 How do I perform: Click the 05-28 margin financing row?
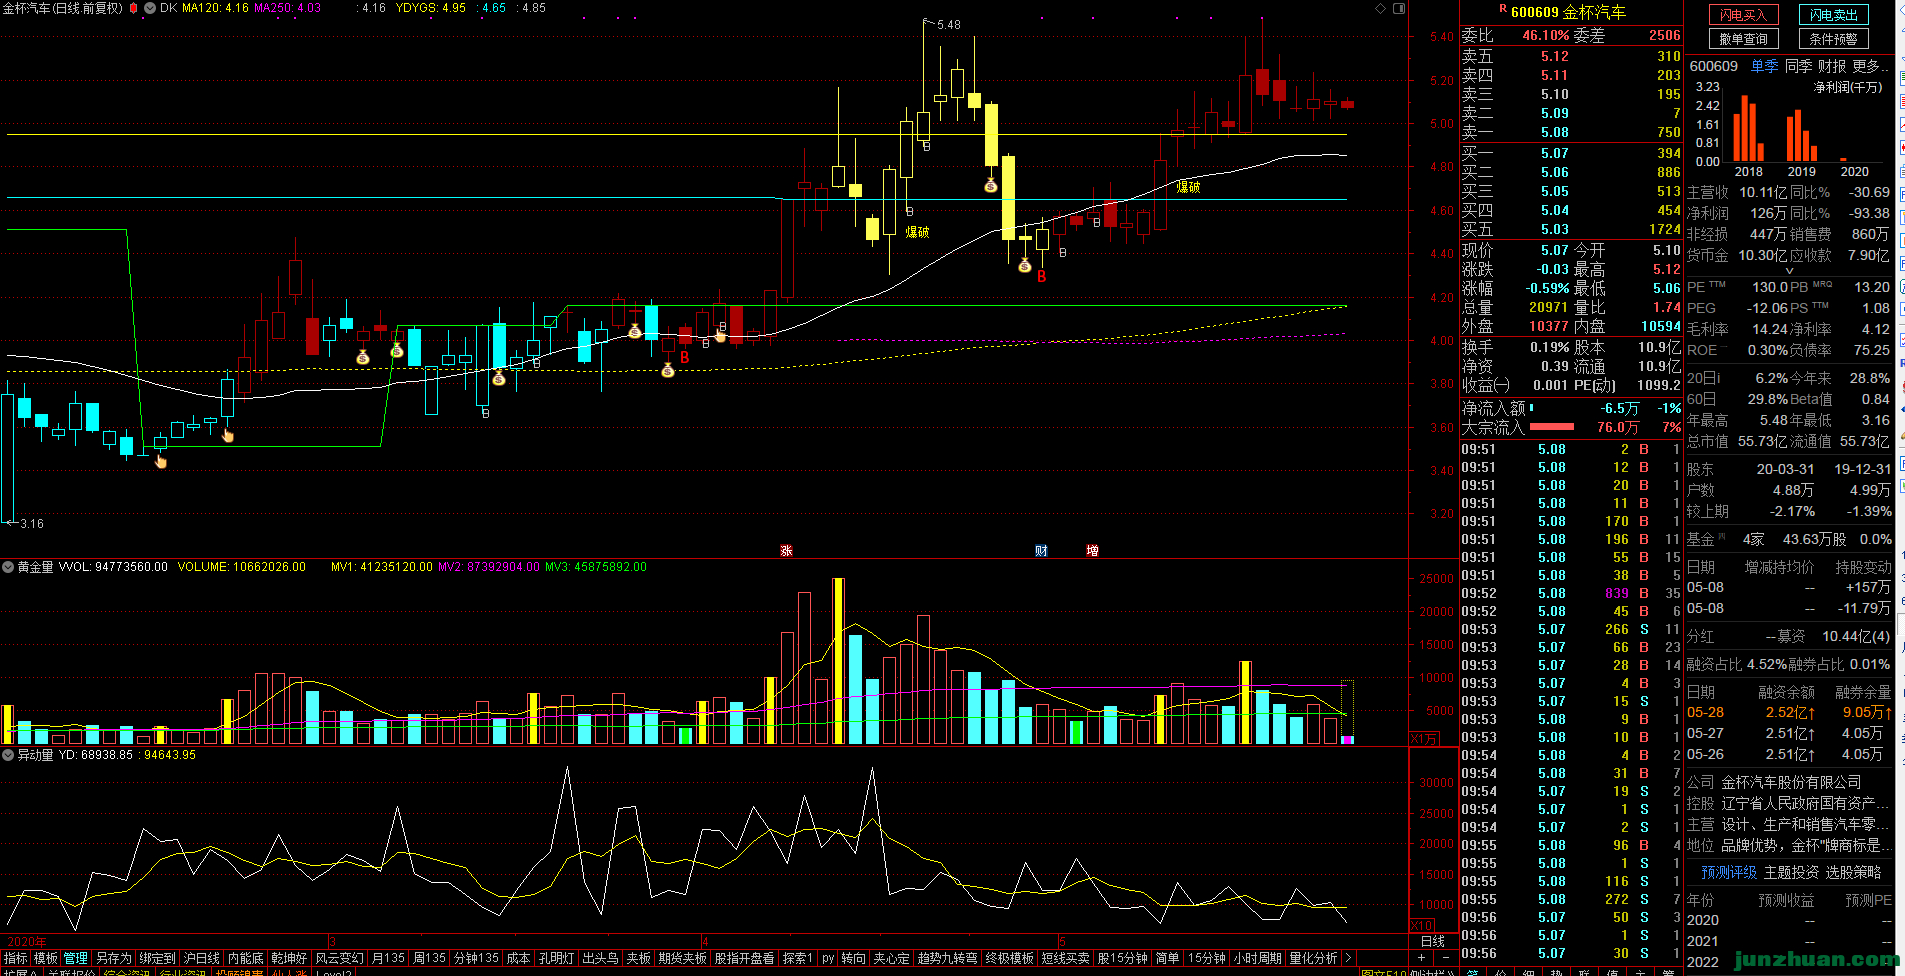point(1789,713)
